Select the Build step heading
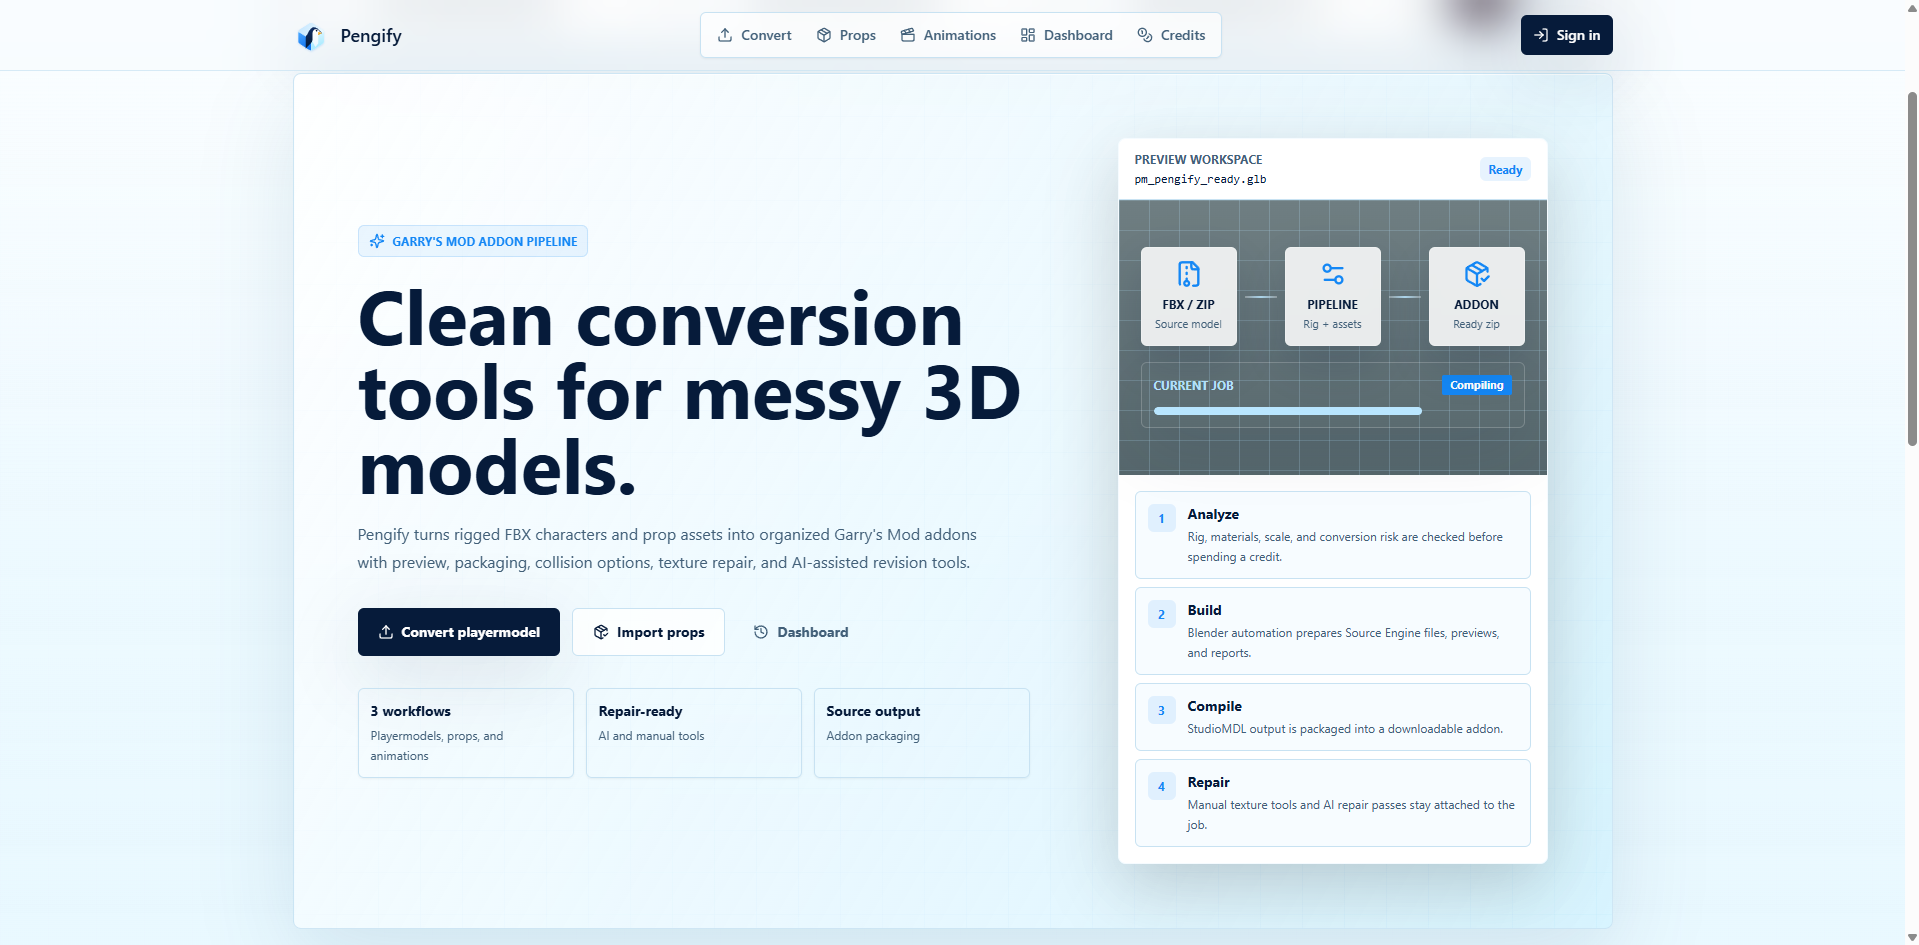This screenshot has height=945, width=1919. 1204,610
